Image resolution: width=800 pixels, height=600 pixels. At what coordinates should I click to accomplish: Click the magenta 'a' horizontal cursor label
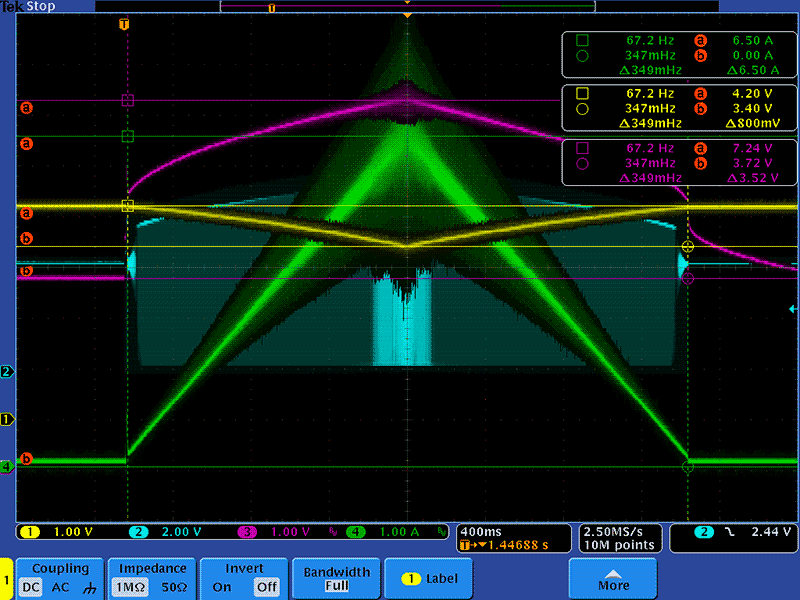26,108
